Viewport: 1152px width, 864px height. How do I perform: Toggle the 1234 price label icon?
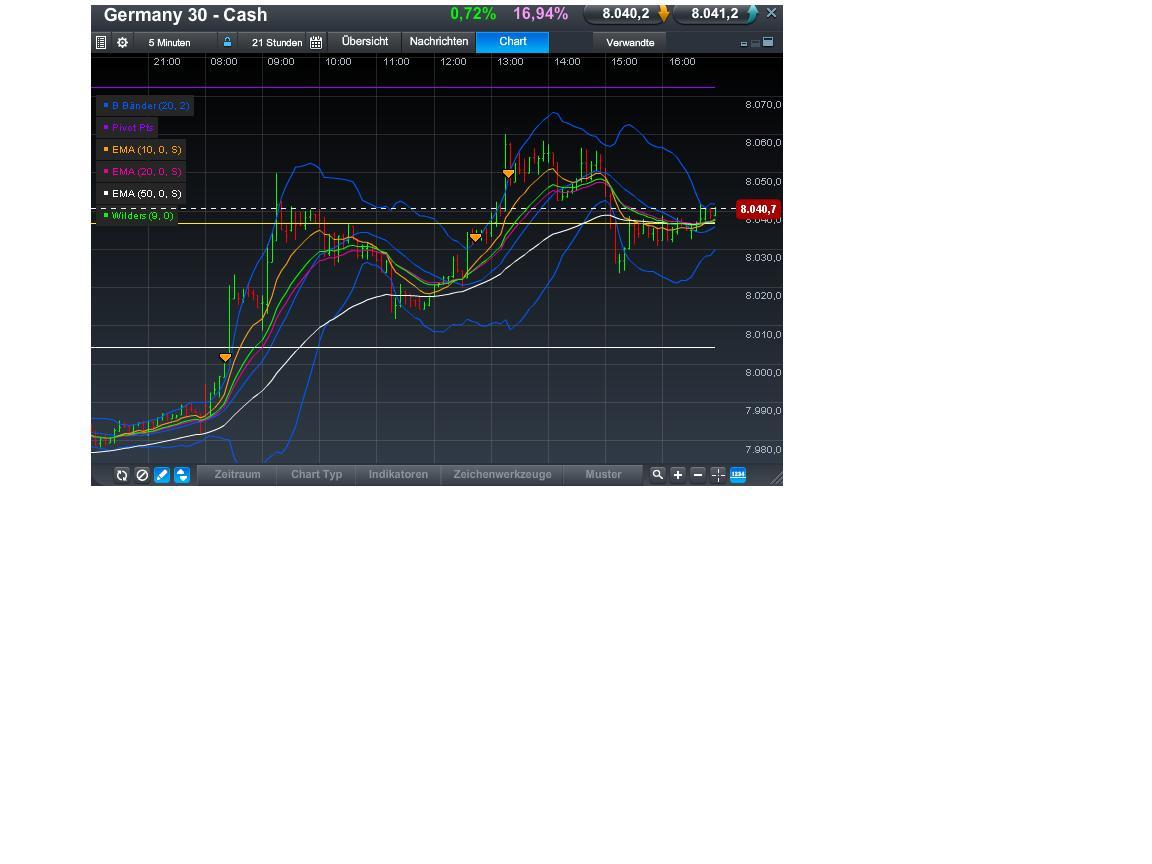pos(738,475)
